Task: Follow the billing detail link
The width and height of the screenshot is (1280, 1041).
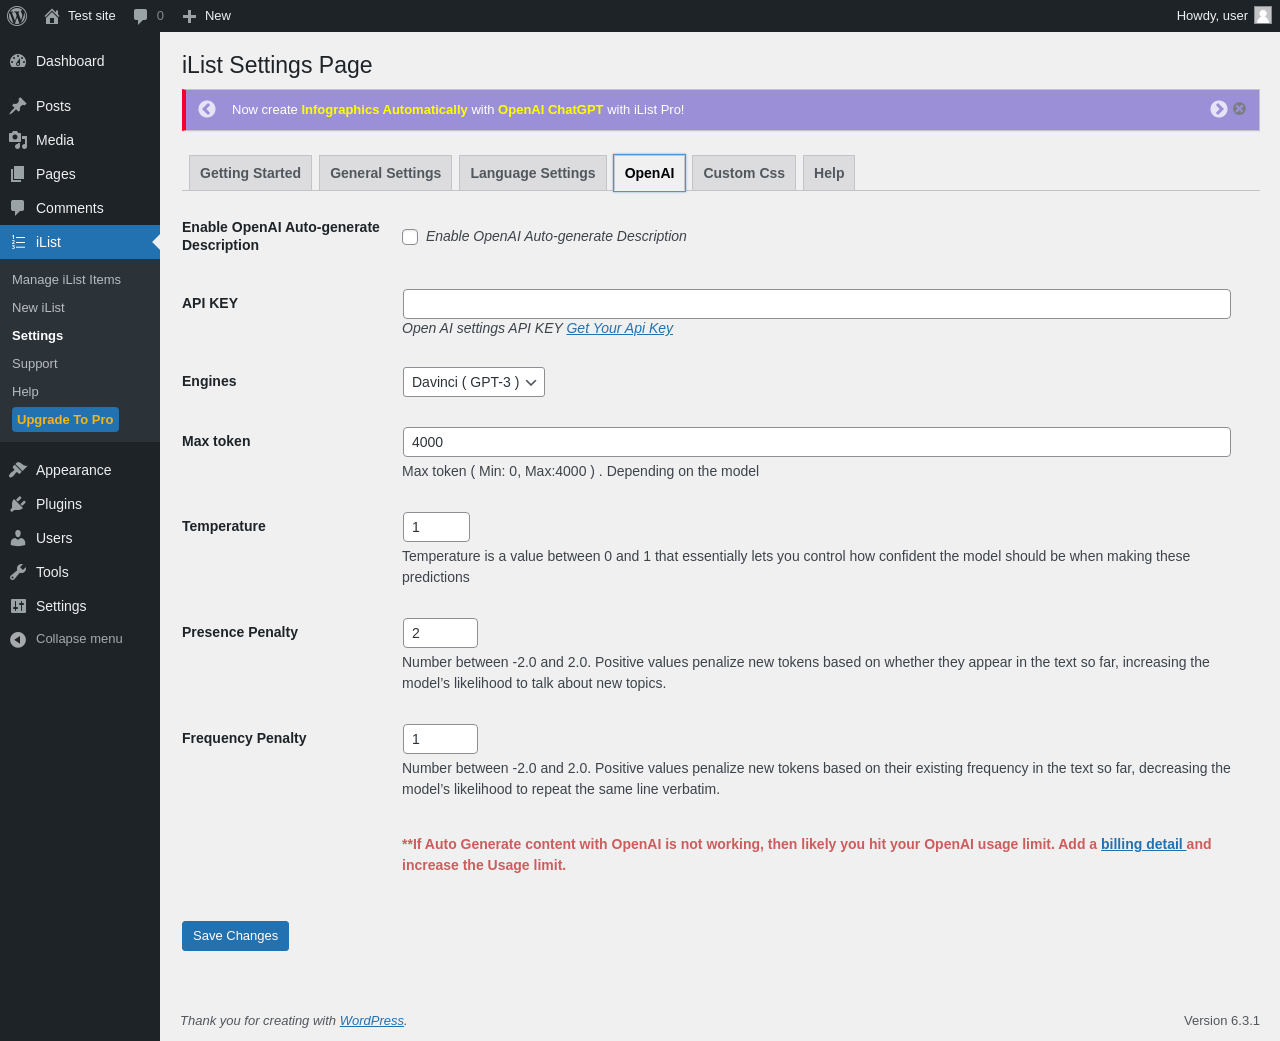Action: tap(1142, 844)
